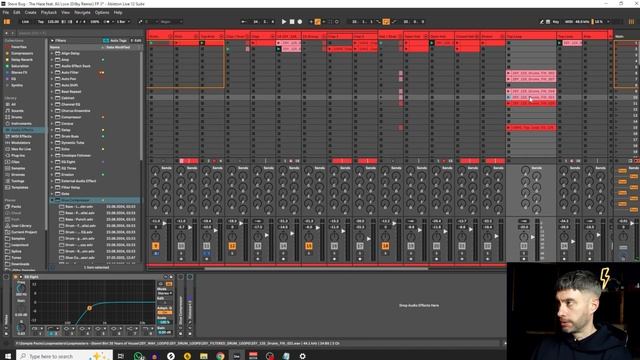Screen dimensions: 640x360
Task: Open Drums in the Library
Action: (17, 117)
